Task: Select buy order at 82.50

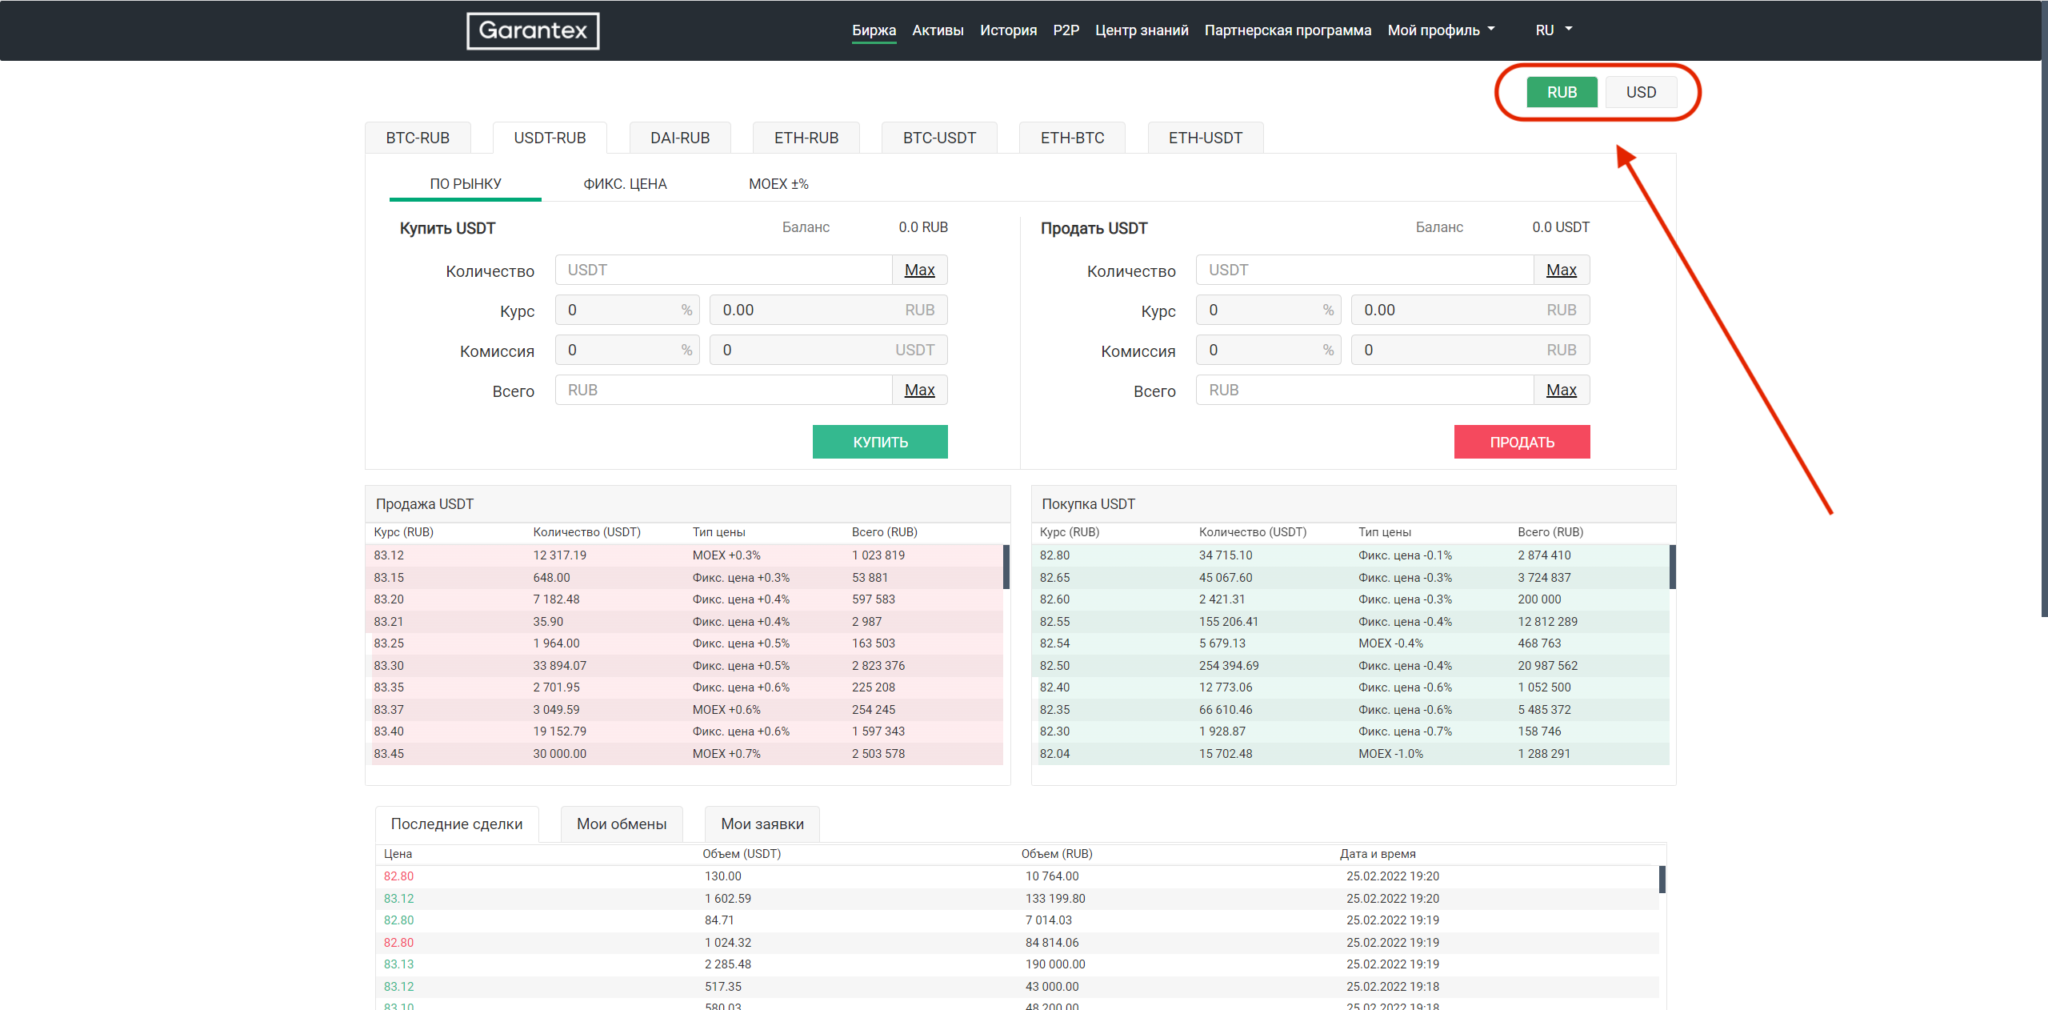Action: click(x=1351, y=665)
